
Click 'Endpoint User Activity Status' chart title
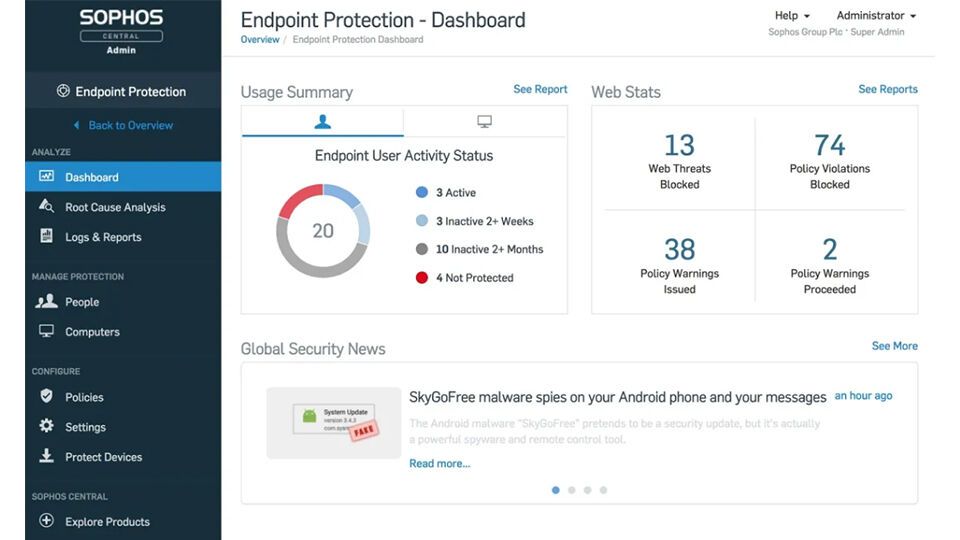403,156
